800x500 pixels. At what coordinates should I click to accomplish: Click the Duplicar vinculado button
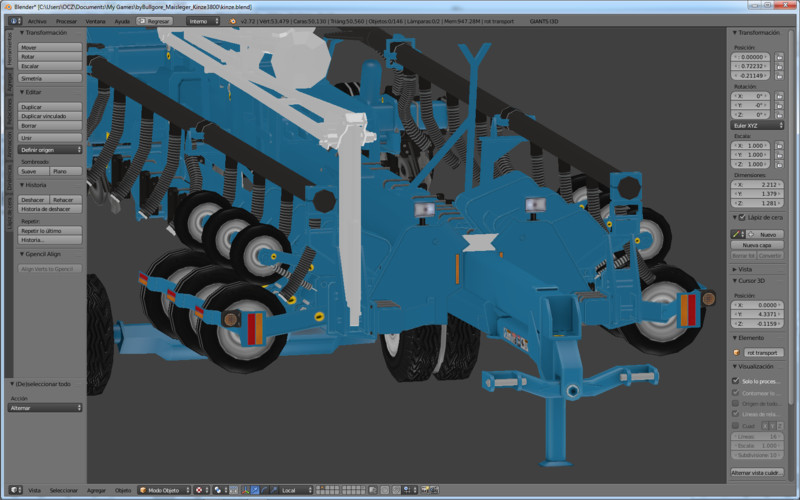click(49, 116)
